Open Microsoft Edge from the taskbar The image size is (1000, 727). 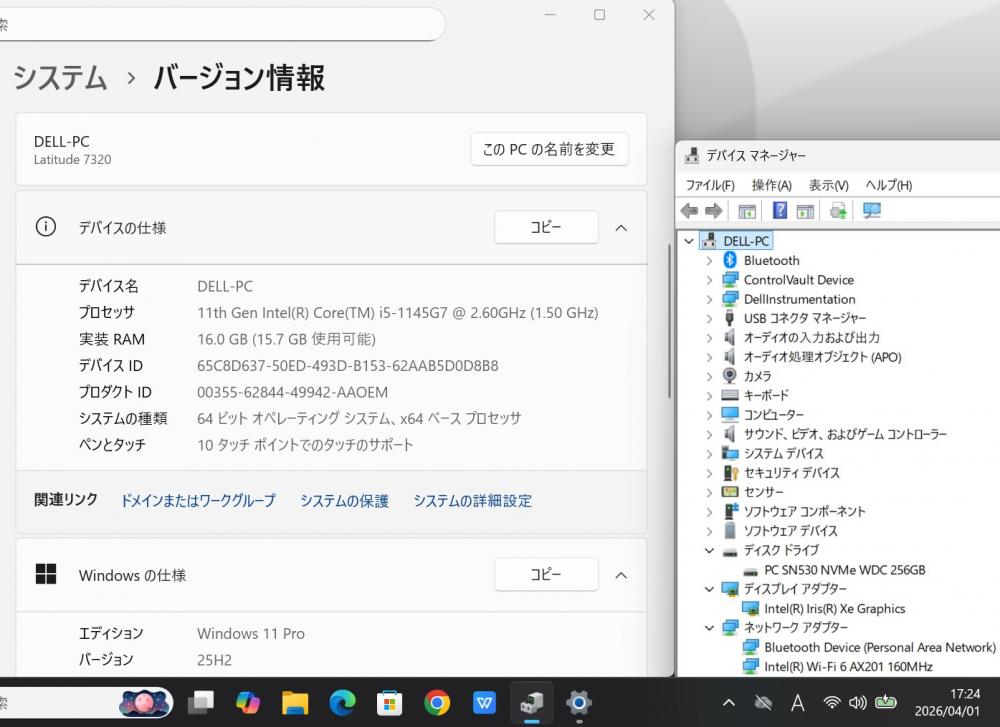(342, 703)
